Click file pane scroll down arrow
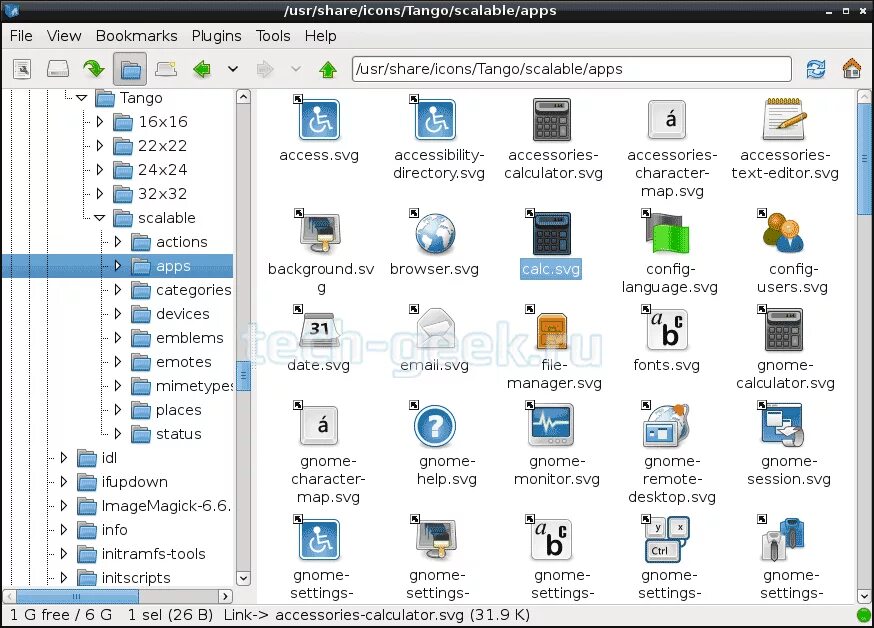Screen dimensions: 874x628 pos(864,596)
